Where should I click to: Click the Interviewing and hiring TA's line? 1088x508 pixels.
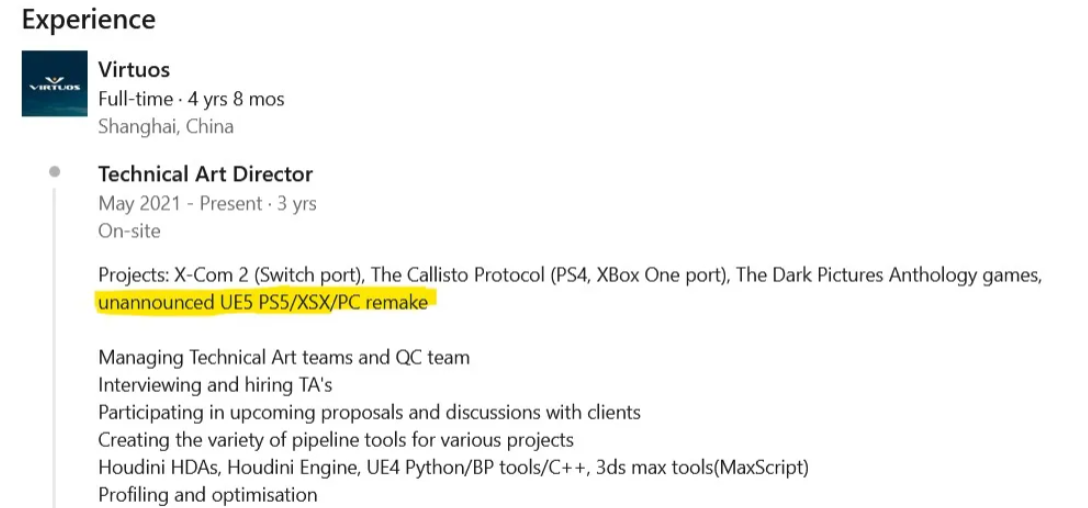215,384
